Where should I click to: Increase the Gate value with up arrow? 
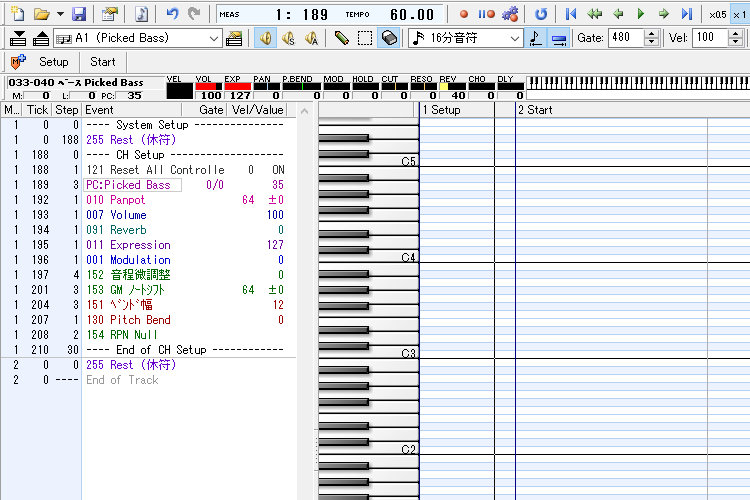pos(652,33)
